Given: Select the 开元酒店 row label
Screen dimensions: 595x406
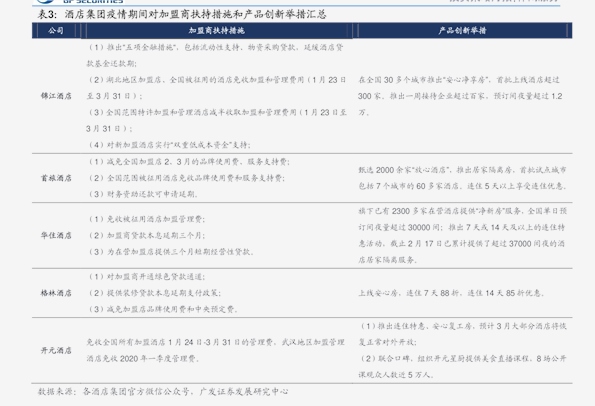Looking at the screenshot, I should click(56, 350).
